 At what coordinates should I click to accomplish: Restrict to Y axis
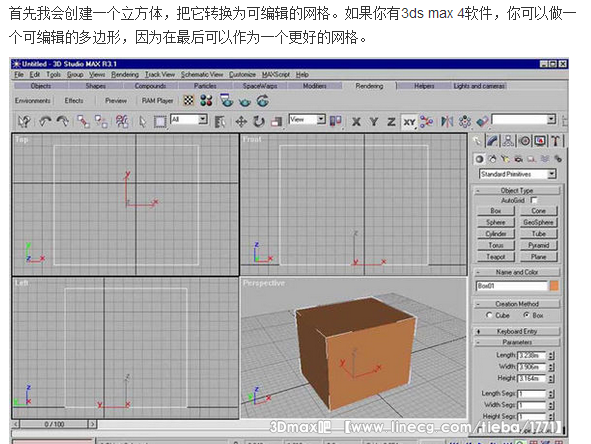(x=374, y=121)
